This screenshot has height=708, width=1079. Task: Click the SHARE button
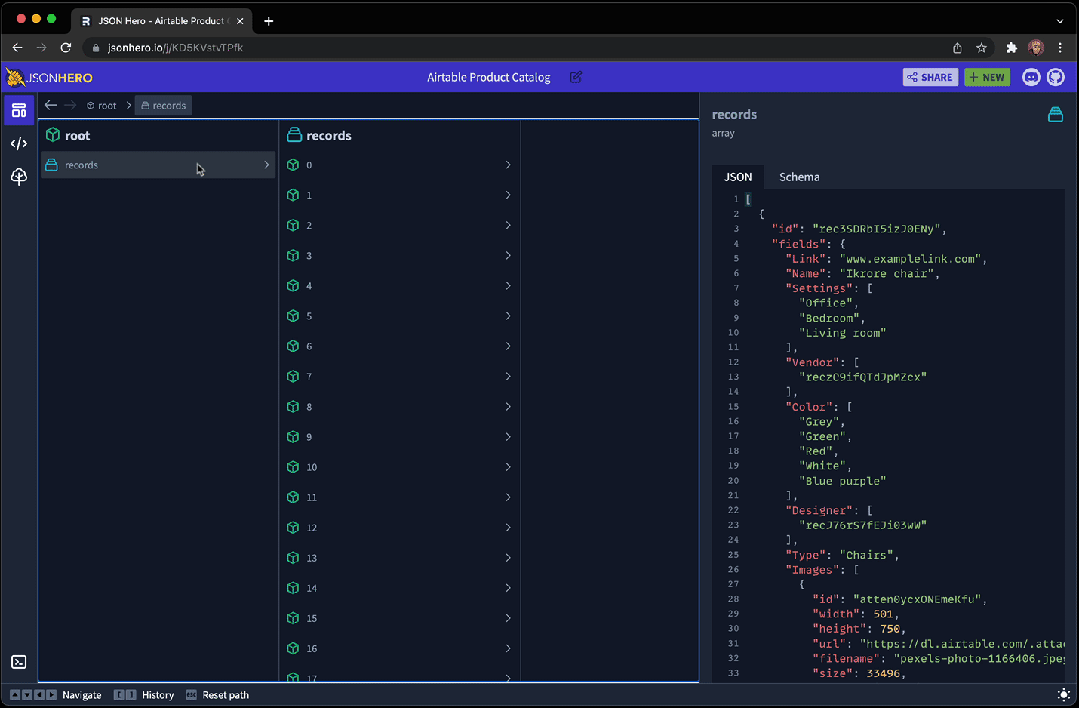(930, 77)
